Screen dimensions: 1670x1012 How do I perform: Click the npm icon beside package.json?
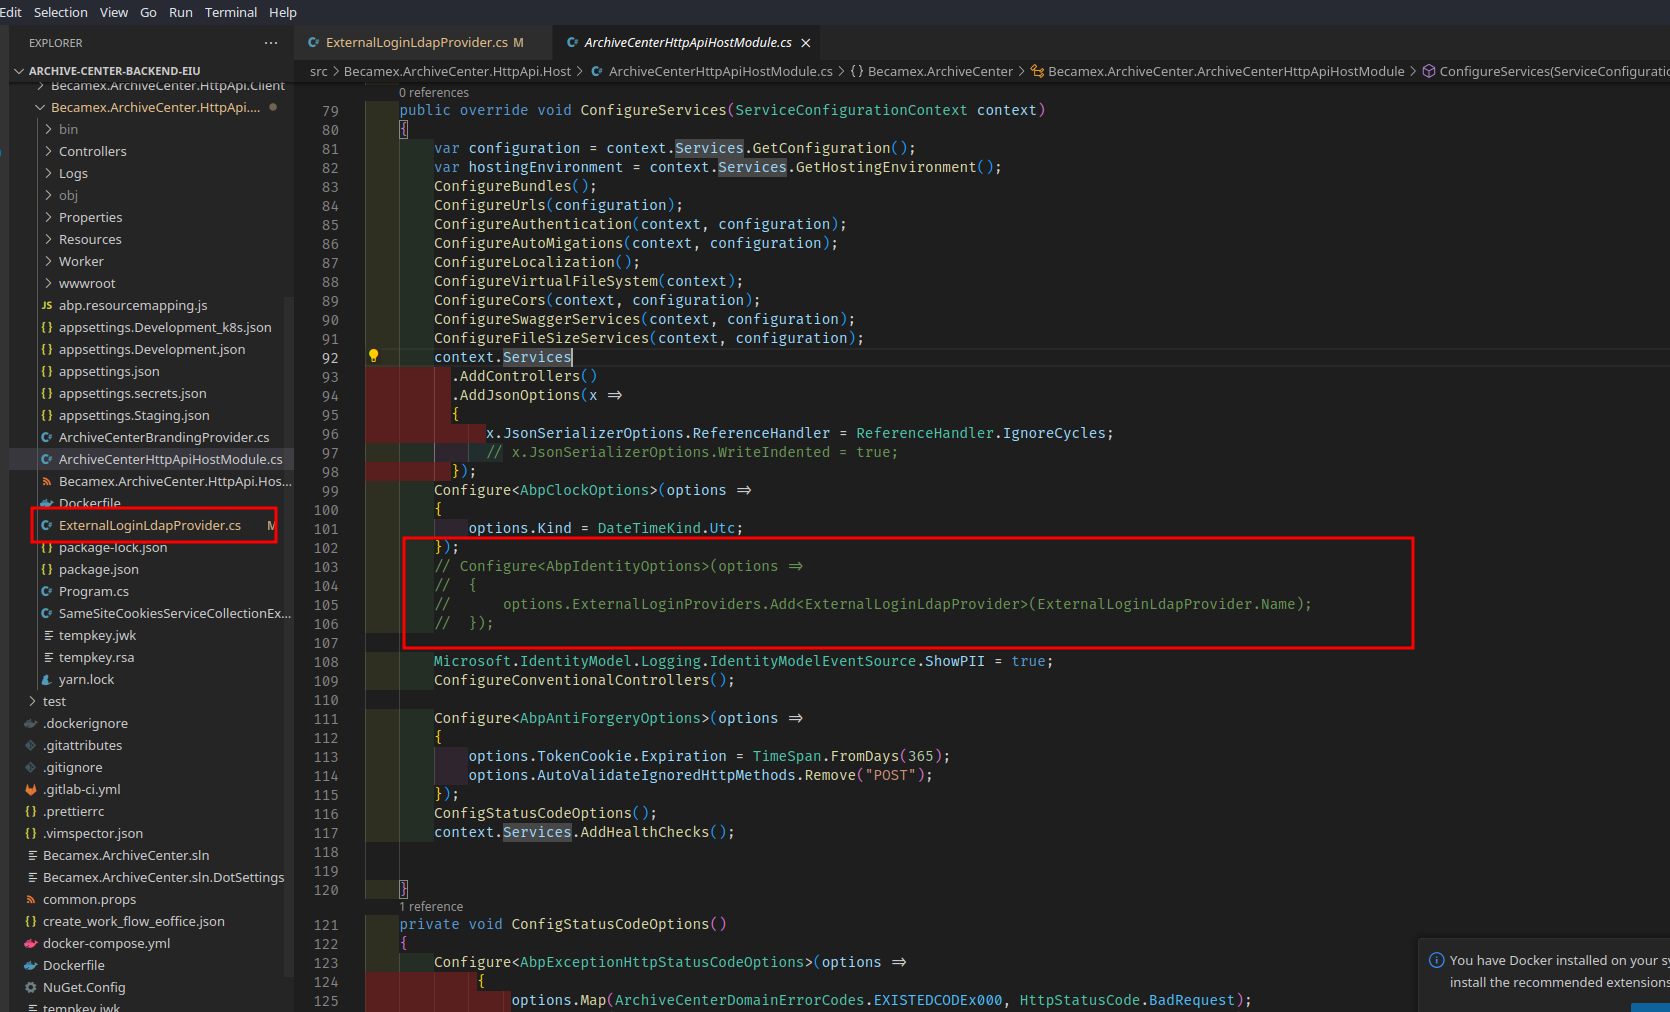46,569
